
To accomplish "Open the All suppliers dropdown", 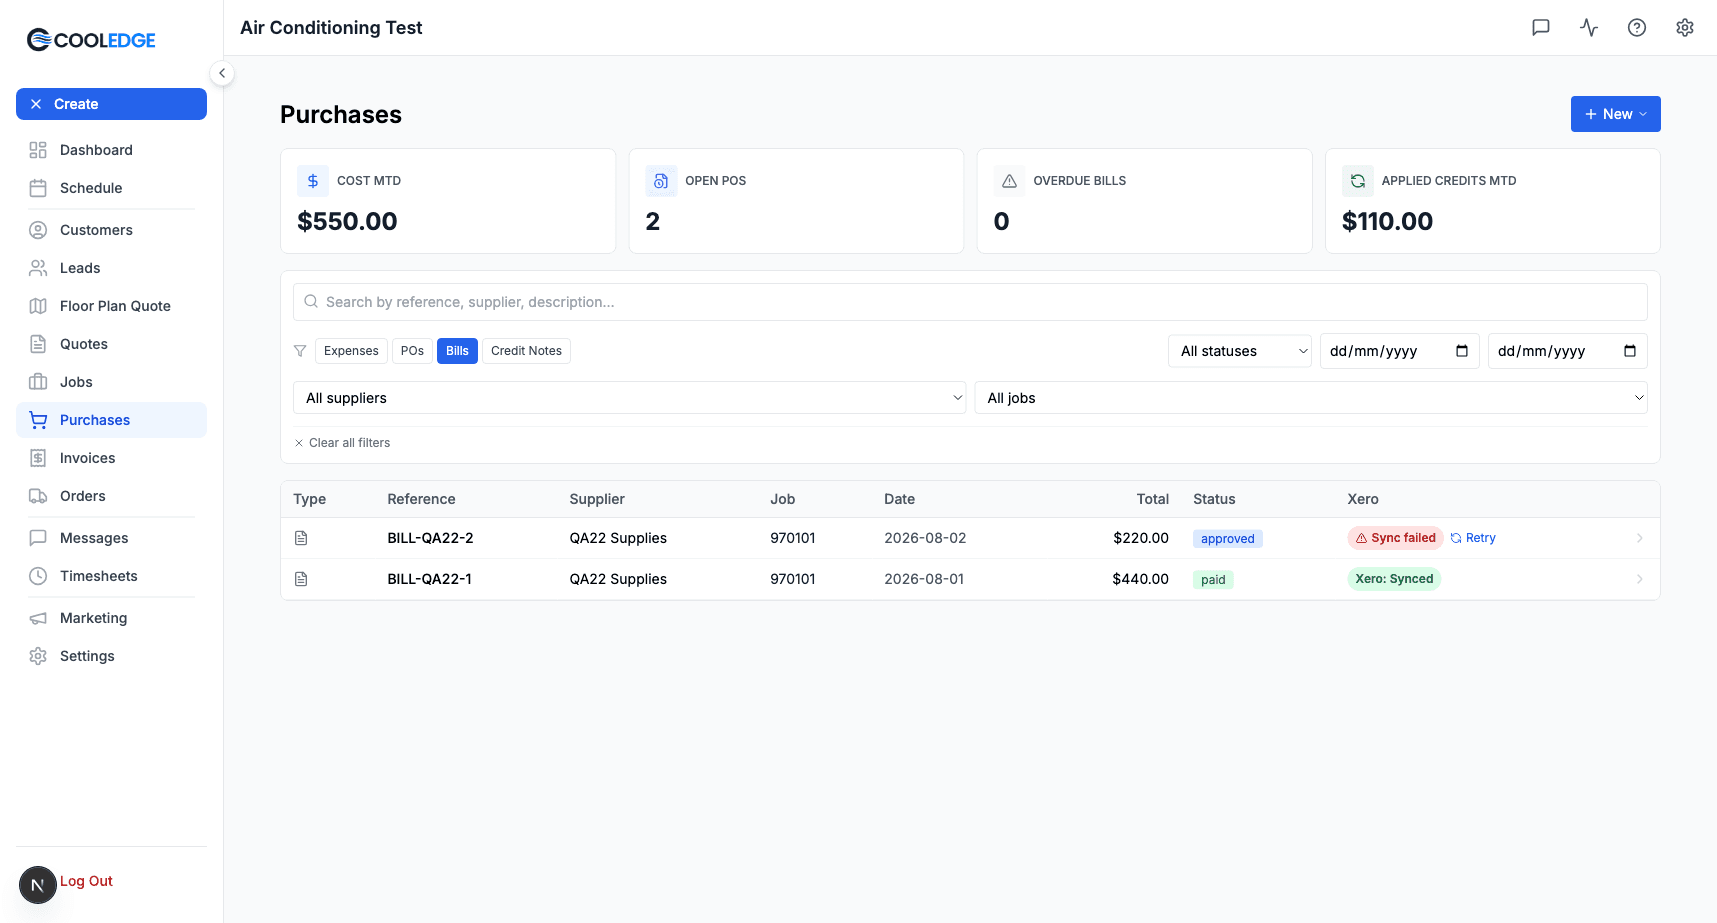I will click(x=630, y=398).
